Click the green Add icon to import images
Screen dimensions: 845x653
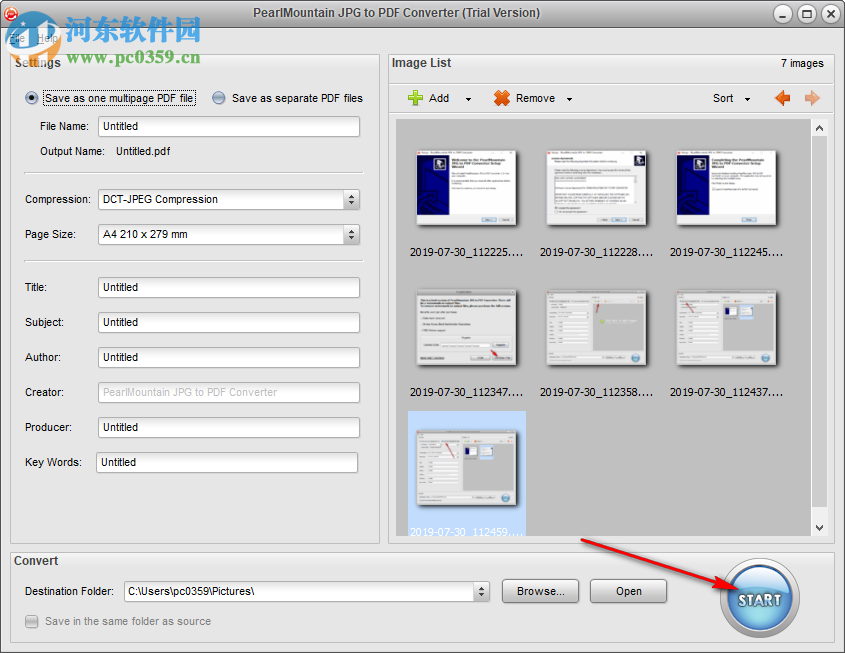(x=413, y=98)
